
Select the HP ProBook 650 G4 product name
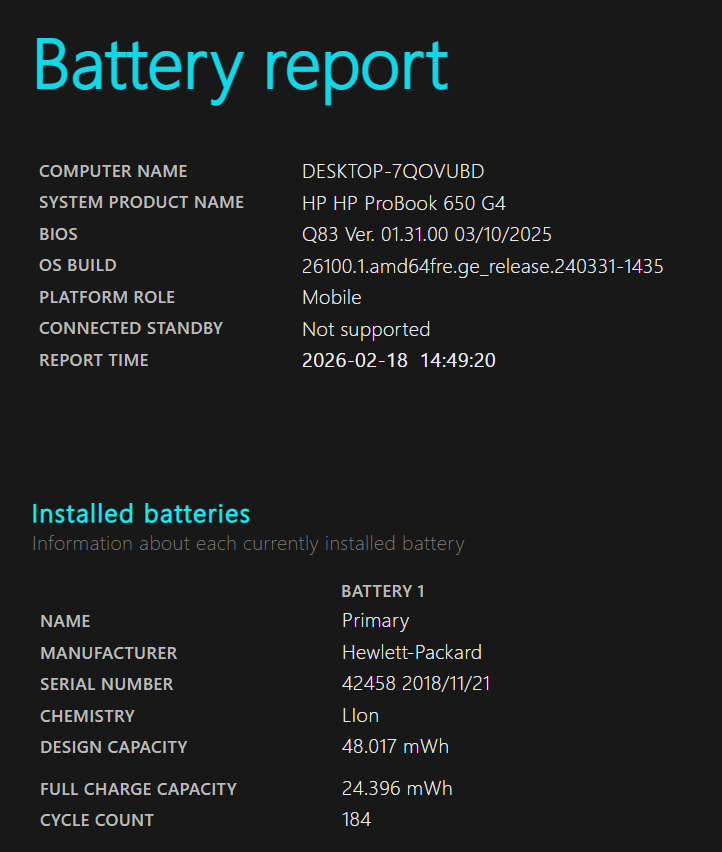[x=404, y=203]
